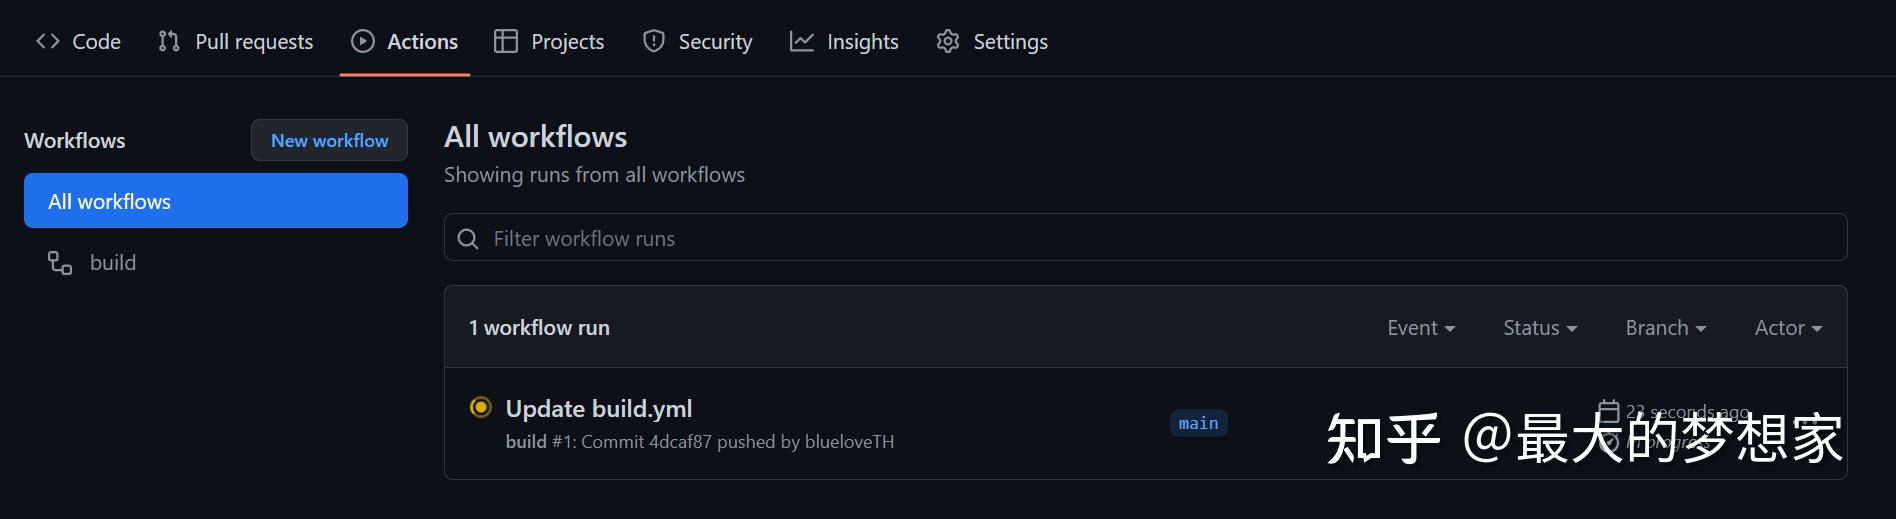Screen dimensions: 1896x519
Task: Open the Update build.yml workflow run
Action: [x=599, y=409]
